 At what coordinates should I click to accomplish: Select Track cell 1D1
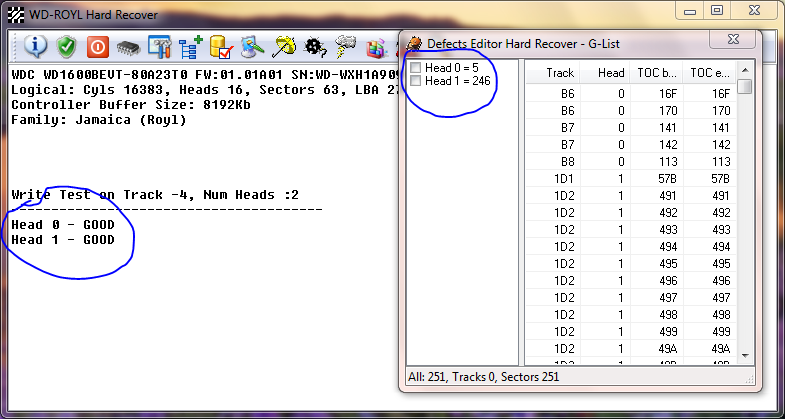[553, 178]
